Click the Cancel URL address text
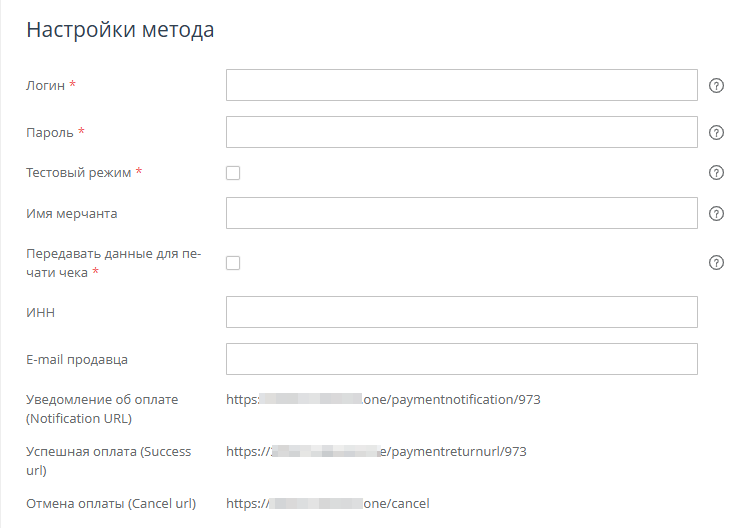Screen dimensions: 740x528 pos(328,503)
